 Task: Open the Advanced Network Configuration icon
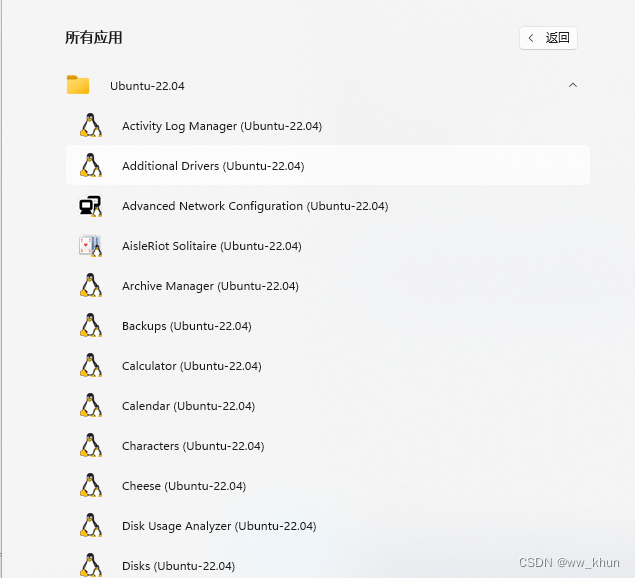pos(91,205)
